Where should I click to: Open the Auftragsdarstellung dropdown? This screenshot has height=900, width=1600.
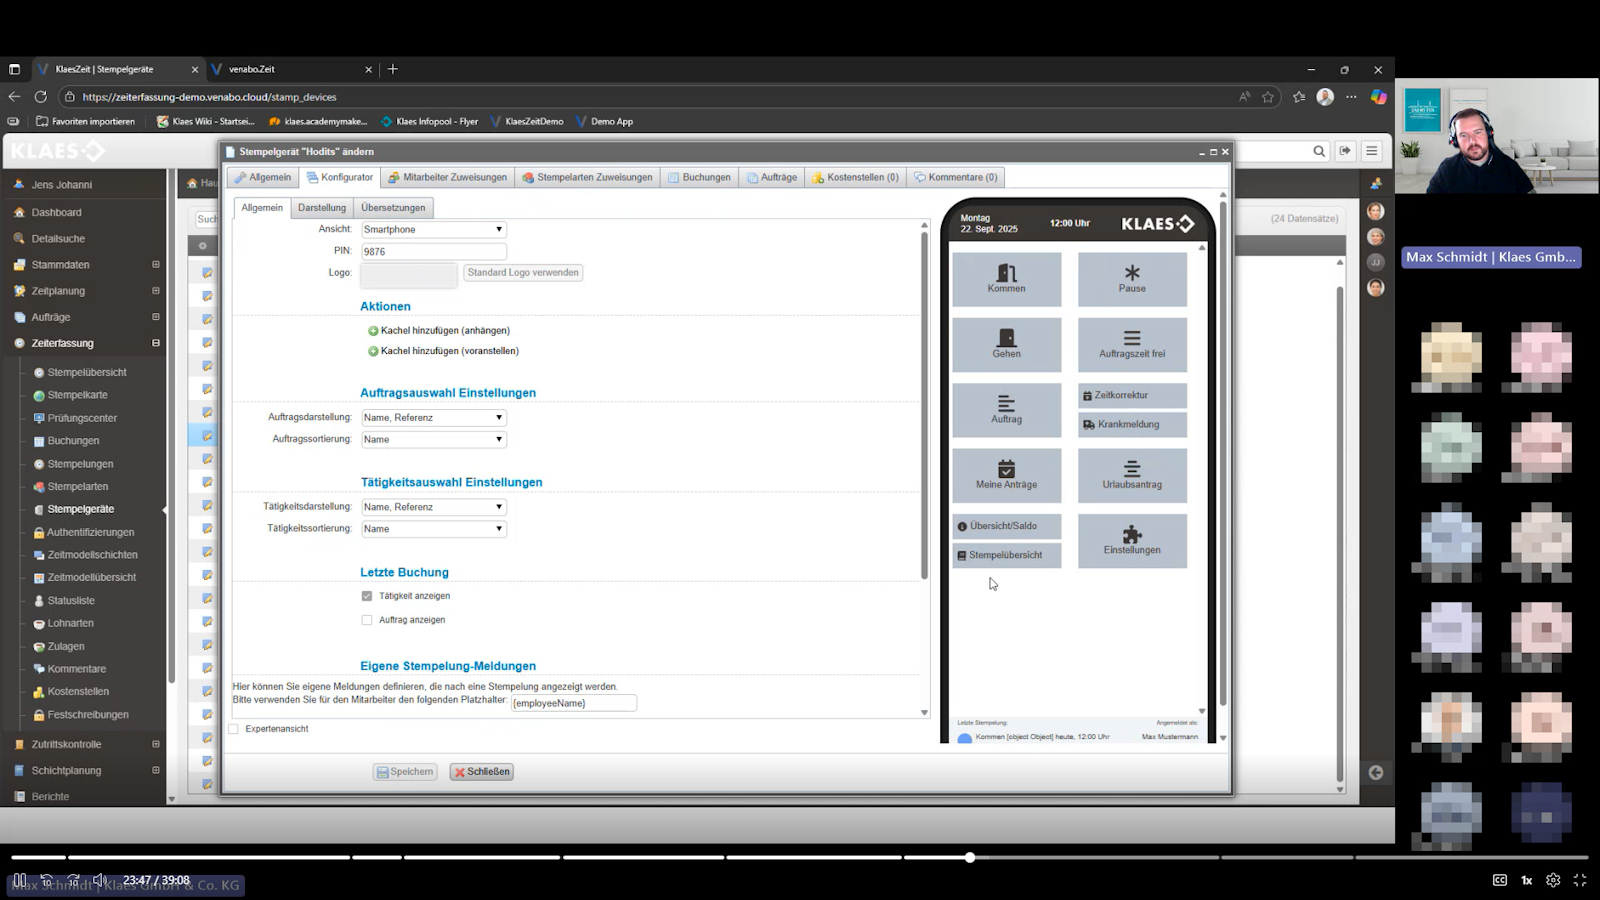433,418
